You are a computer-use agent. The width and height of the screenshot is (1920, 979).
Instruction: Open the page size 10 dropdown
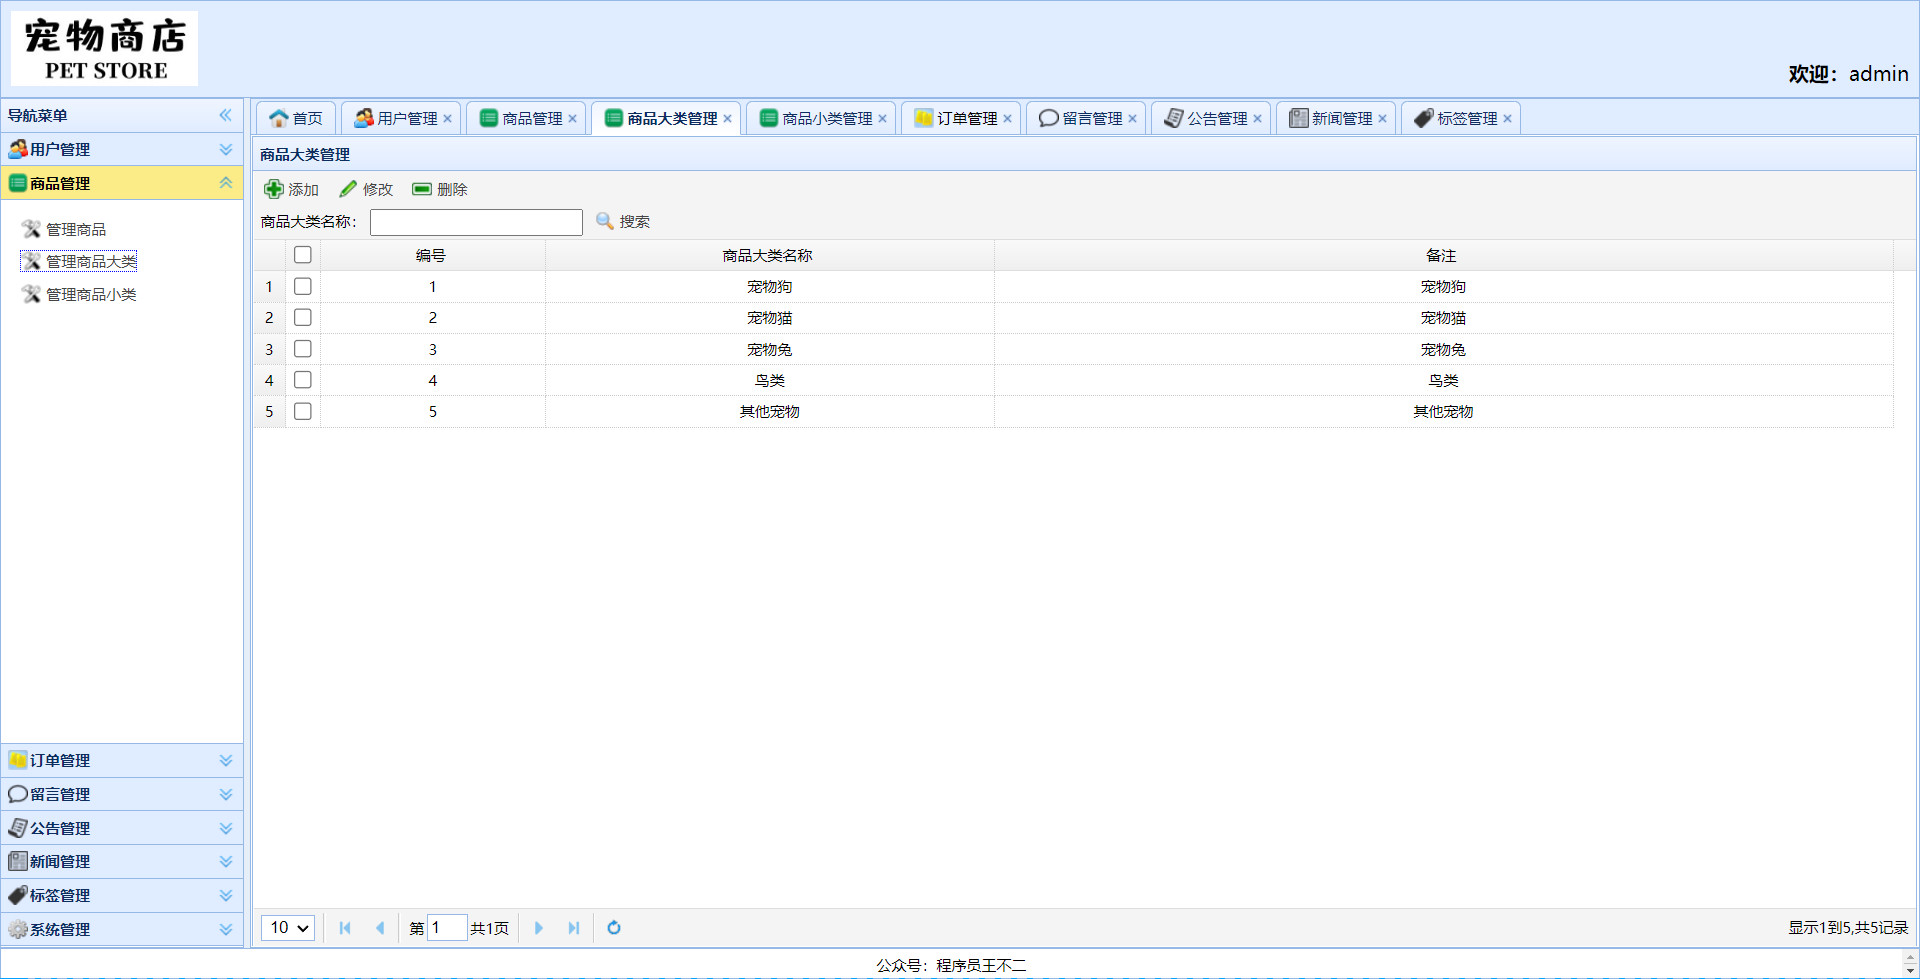289,928
